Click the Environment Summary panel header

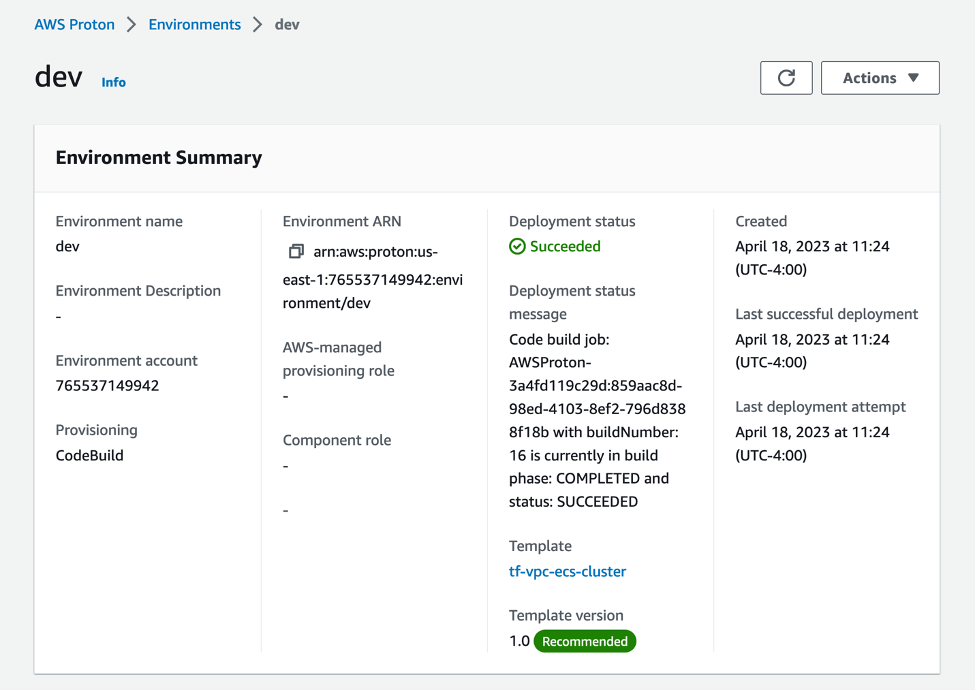point(159,157)
